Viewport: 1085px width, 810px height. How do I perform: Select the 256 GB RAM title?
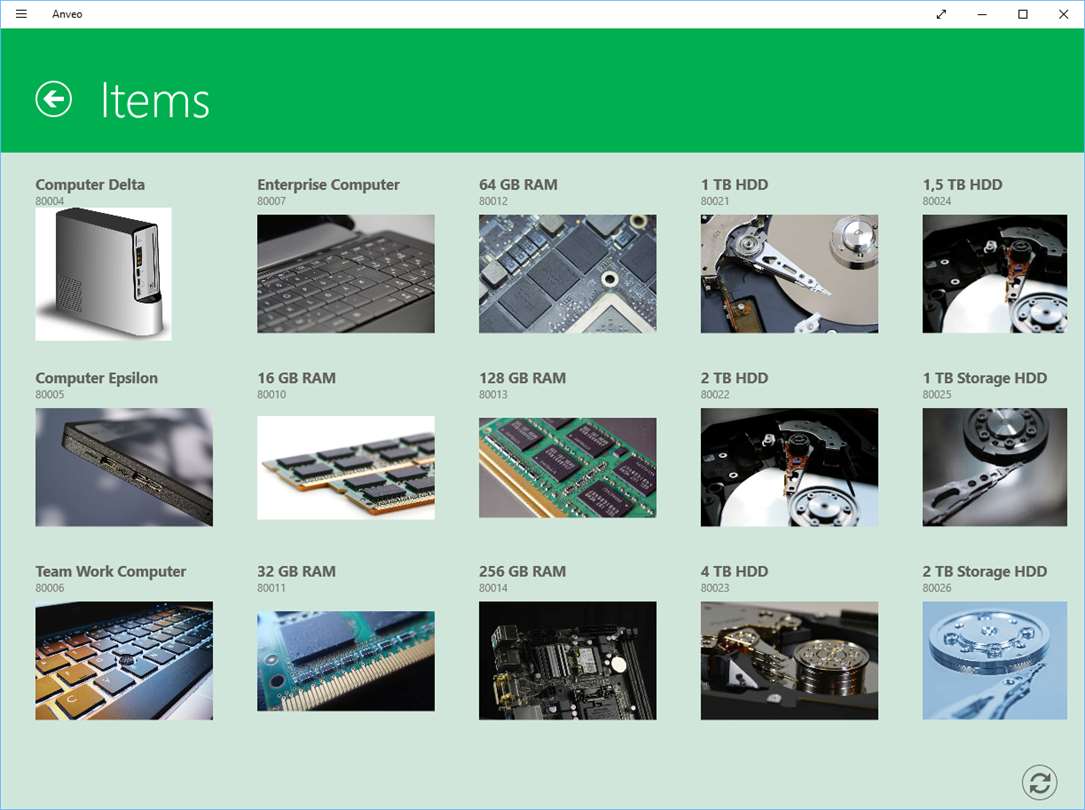tap(522, 571)
